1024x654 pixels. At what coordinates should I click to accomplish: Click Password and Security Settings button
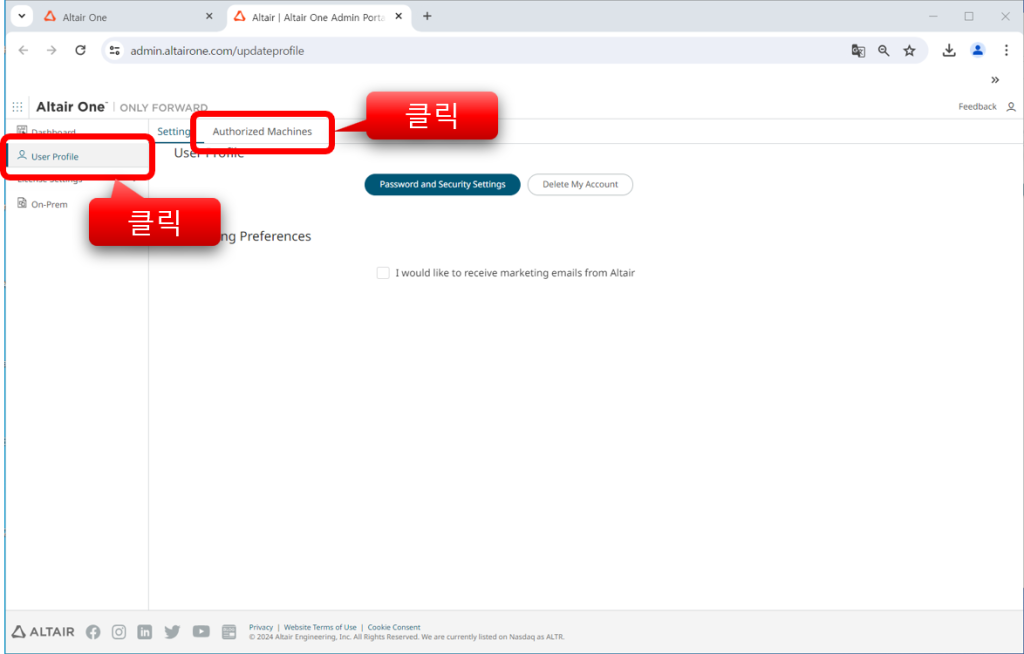442,184
